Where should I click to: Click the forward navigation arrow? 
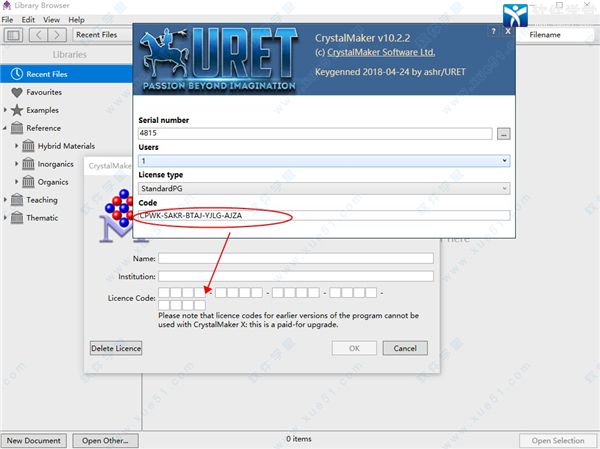pos(57,35)
